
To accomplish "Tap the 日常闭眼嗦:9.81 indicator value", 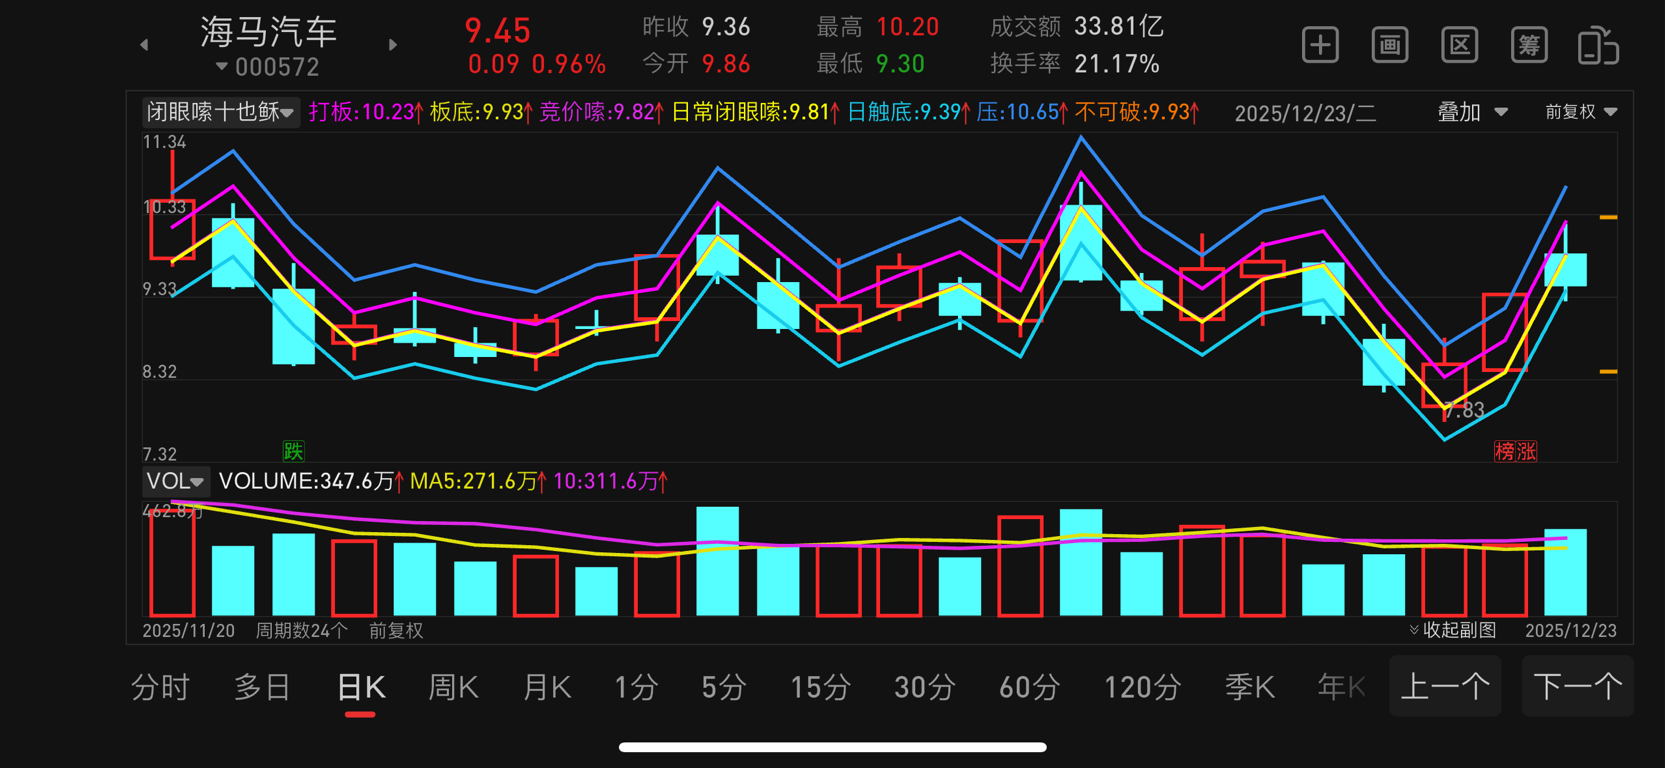I will point(755,112).
